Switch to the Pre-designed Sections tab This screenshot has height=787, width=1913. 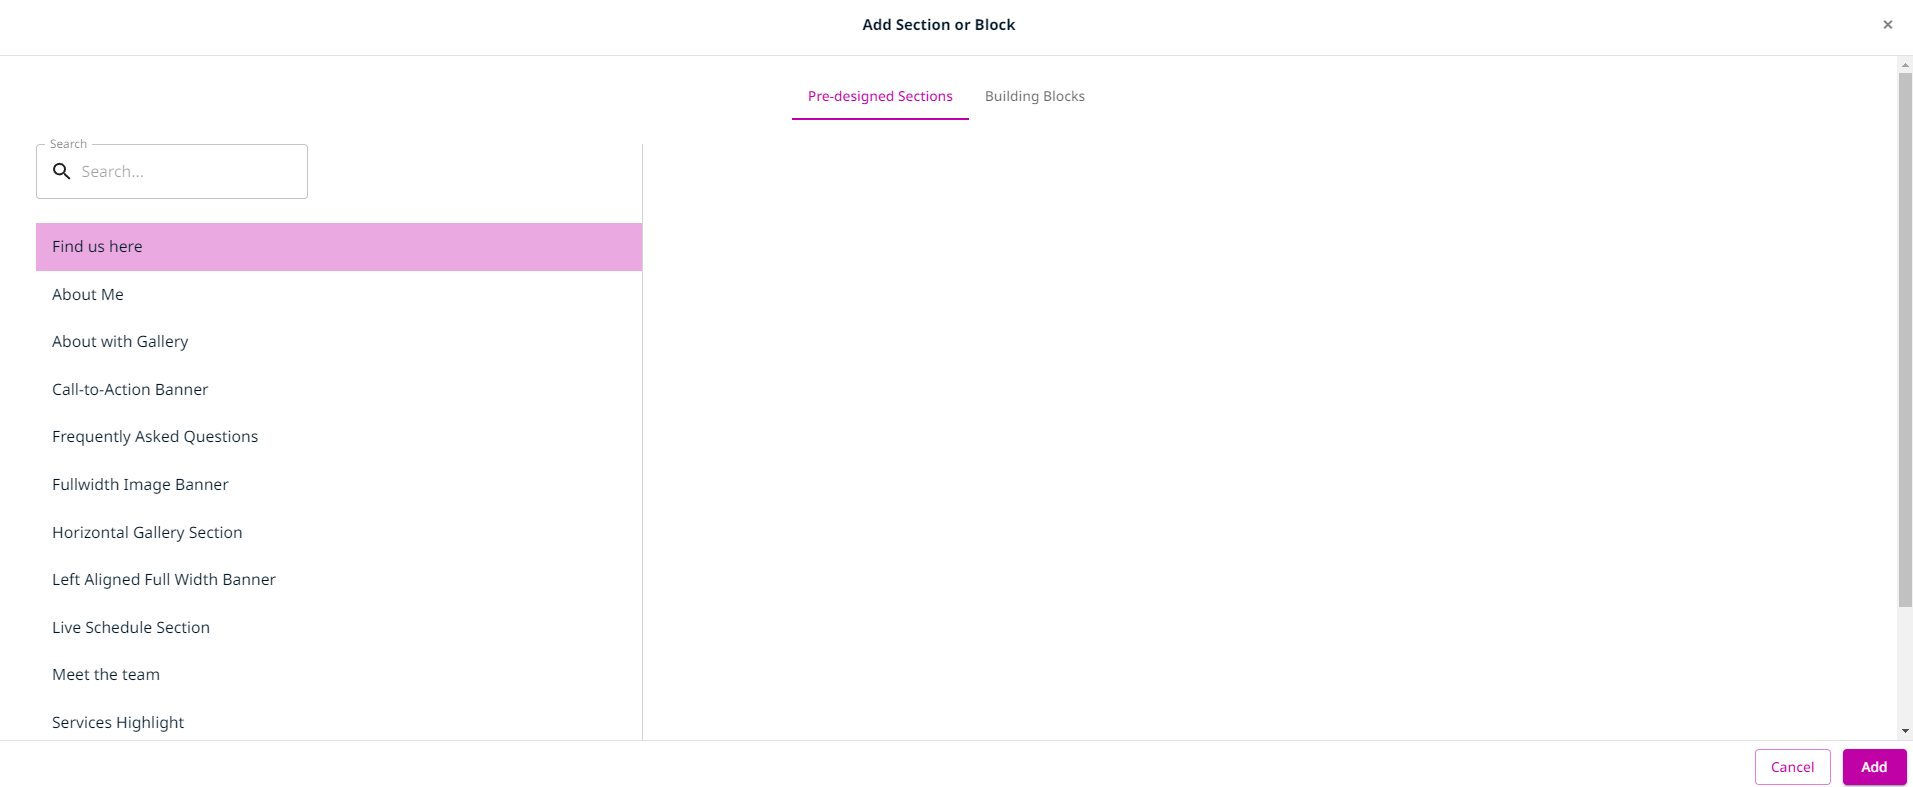880,96
